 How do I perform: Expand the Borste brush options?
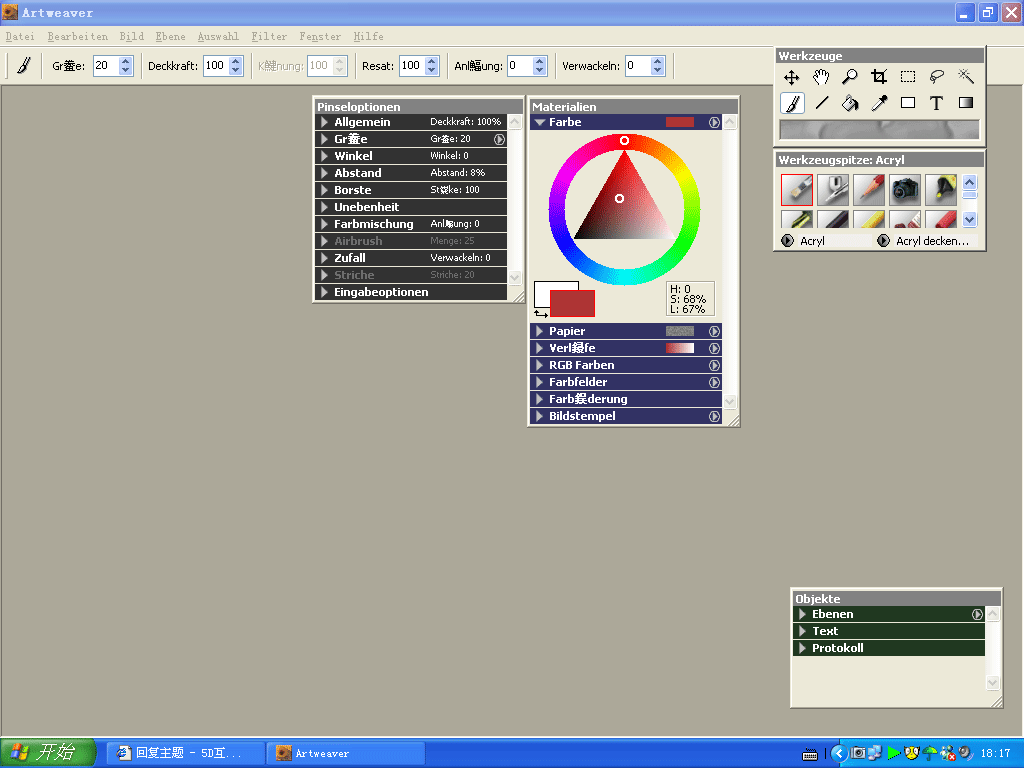tap(324, 190)
